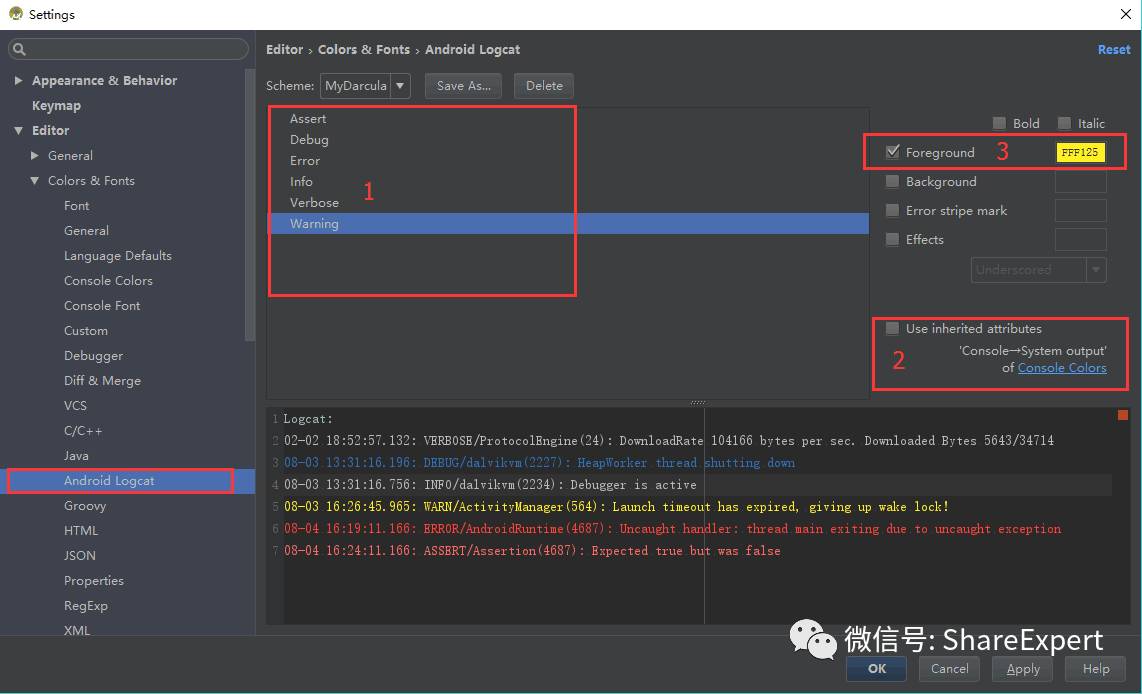Select VCS colors page
Viewport: 1142px width, 694px height.
tap(75, 406)
